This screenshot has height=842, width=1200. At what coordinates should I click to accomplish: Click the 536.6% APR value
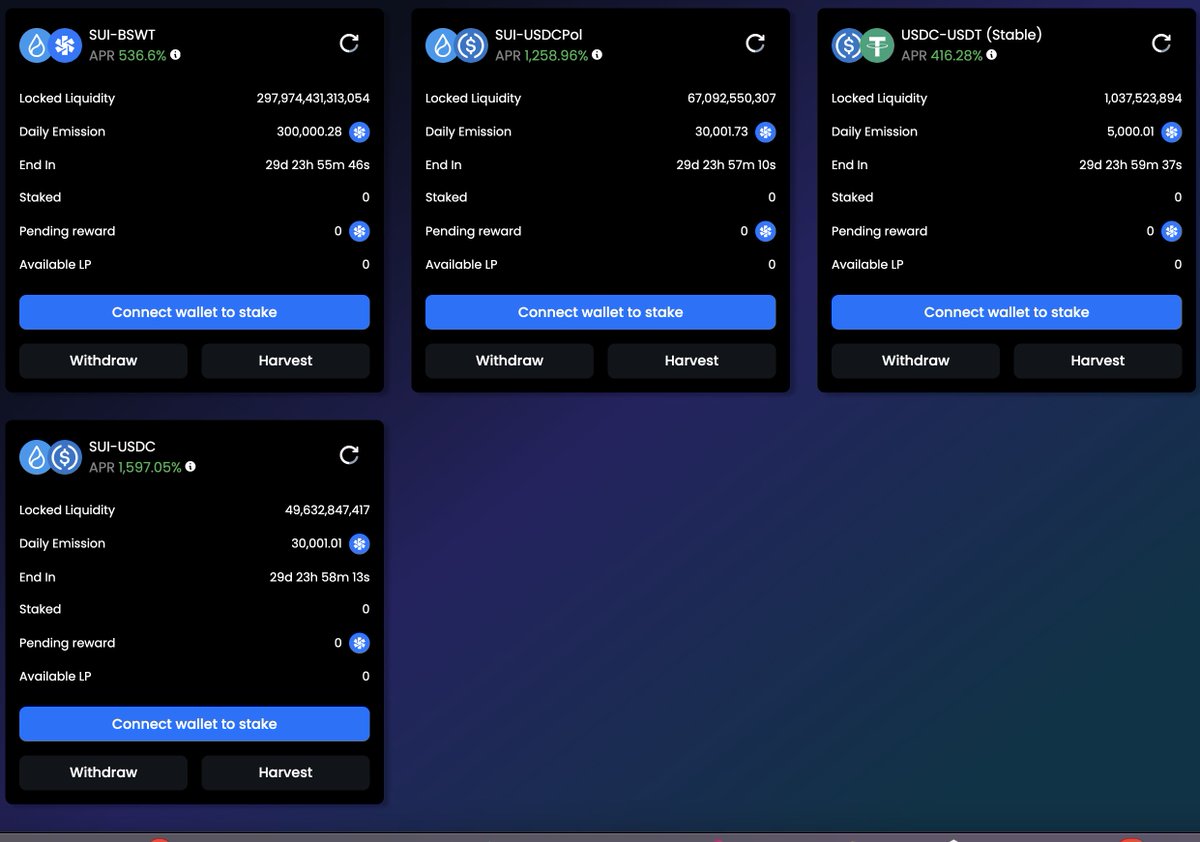143,56
